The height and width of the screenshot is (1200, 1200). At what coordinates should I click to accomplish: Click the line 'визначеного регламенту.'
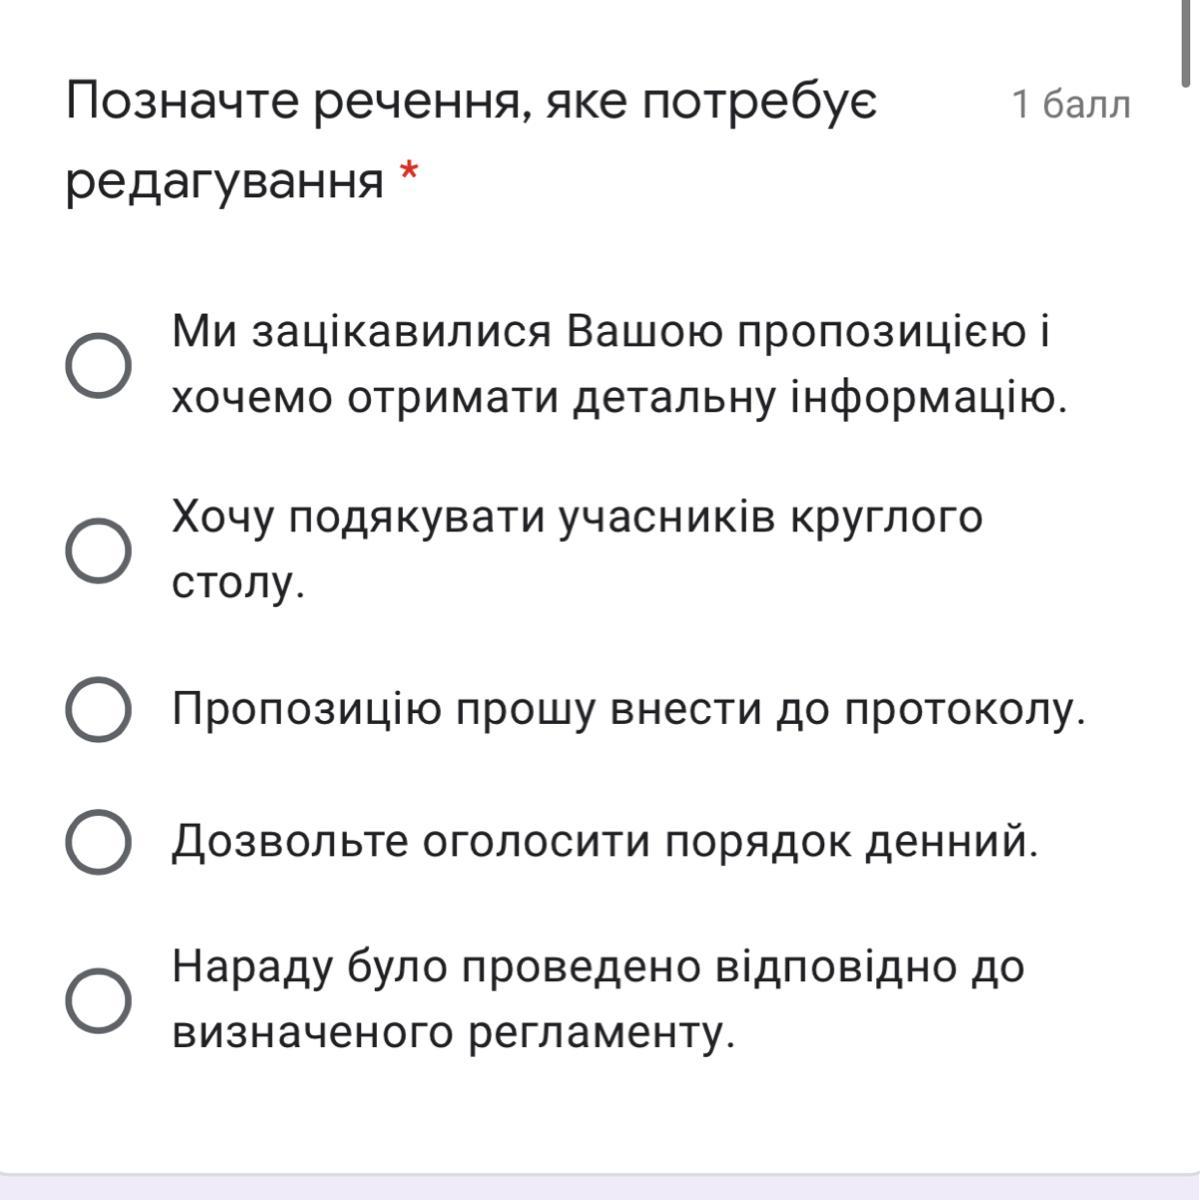(453, 1032)
